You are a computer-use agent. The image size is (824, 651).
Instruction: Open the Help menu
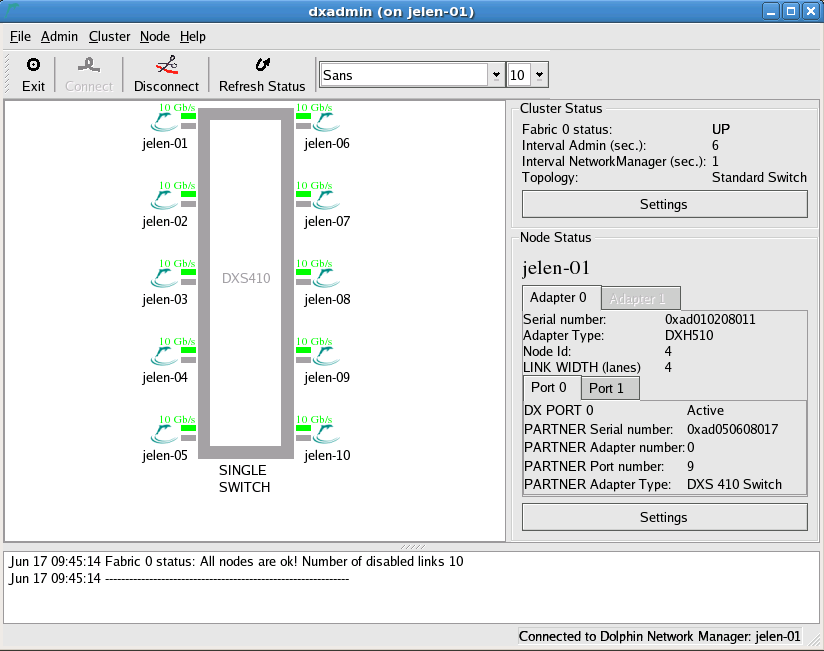pos(193,37)
